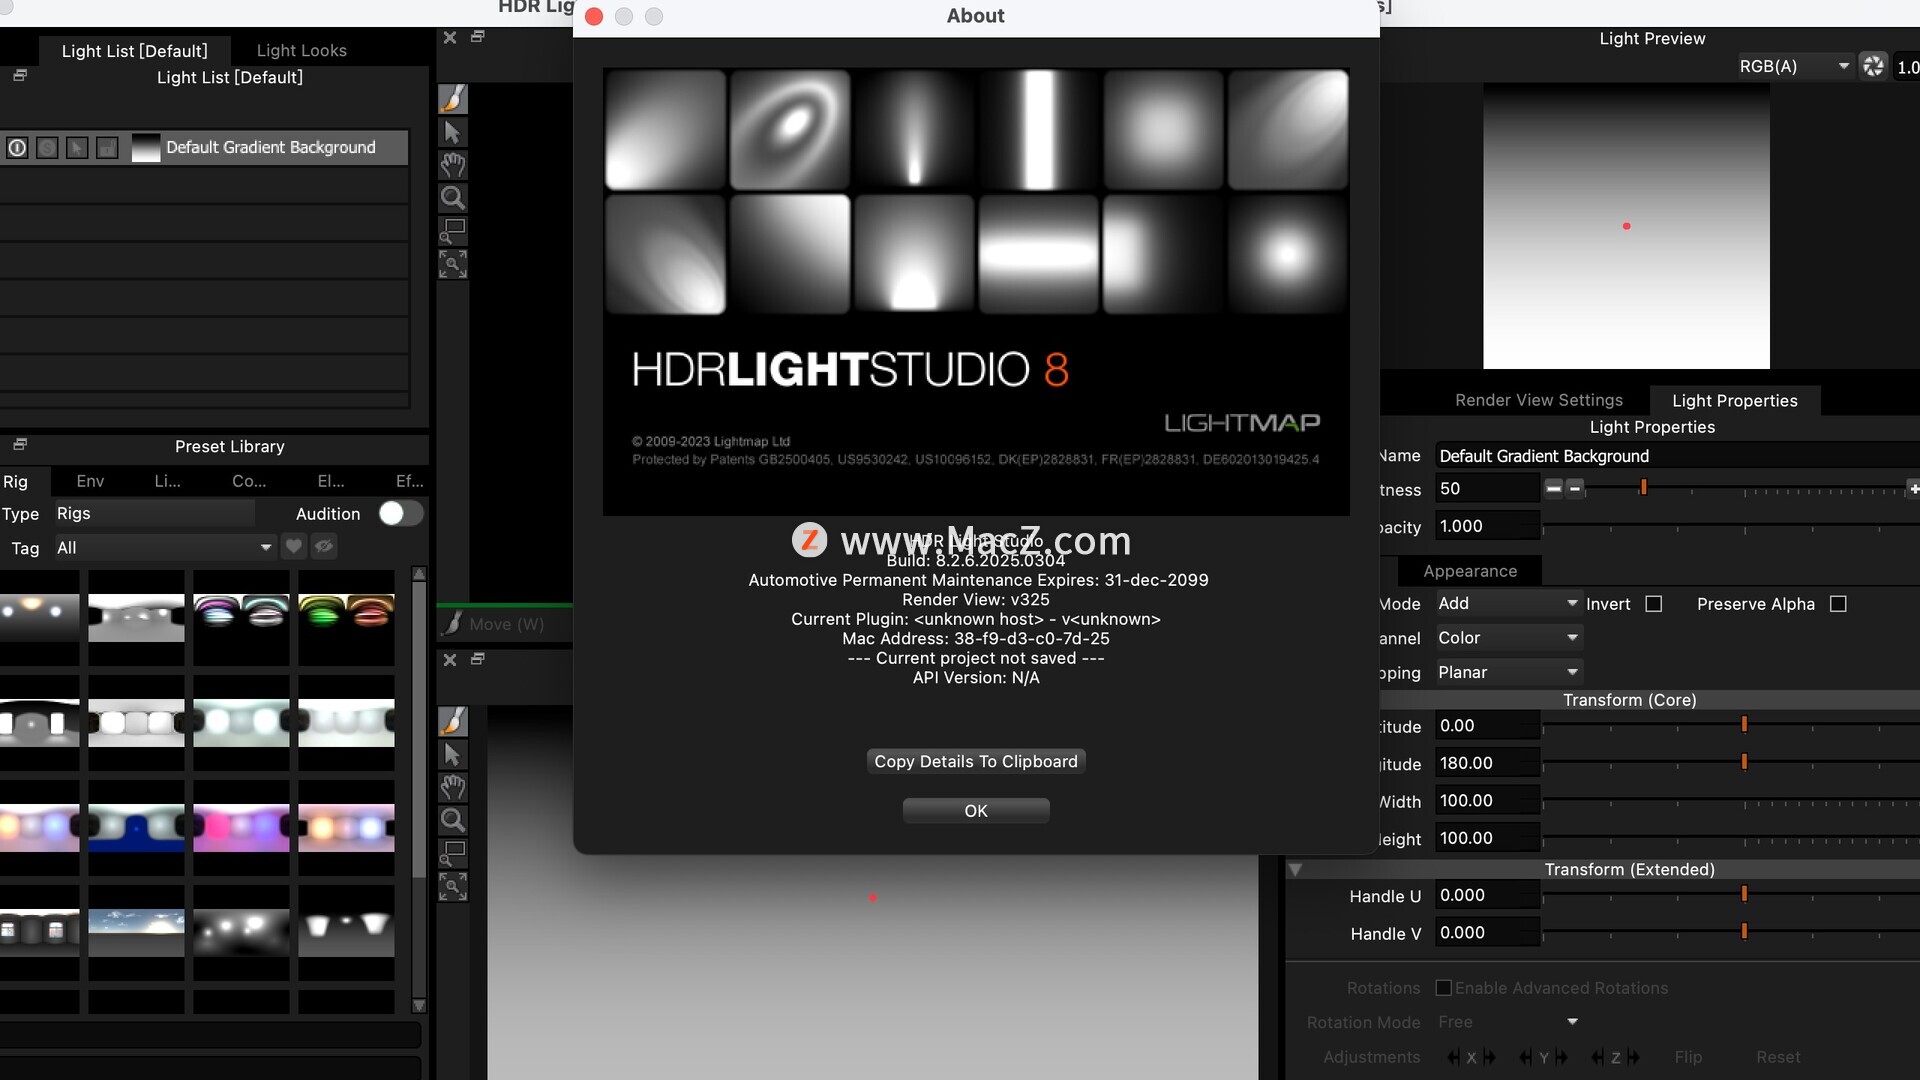Choose the magnifier zoom tool in lower toolbar
This screenshot has height=1080, width=1920.
453,820
